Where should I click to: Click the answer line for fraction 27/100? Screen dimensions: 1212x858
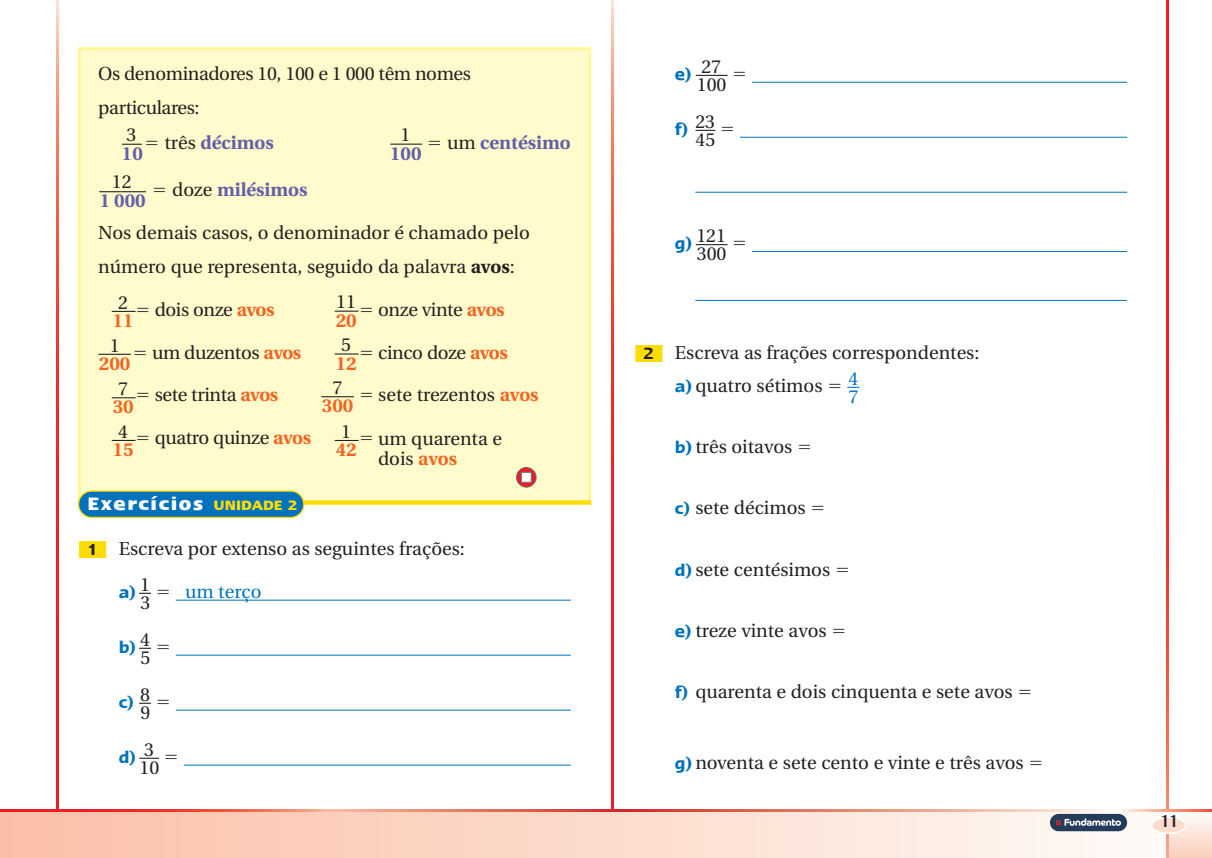[x=938, y=80]
